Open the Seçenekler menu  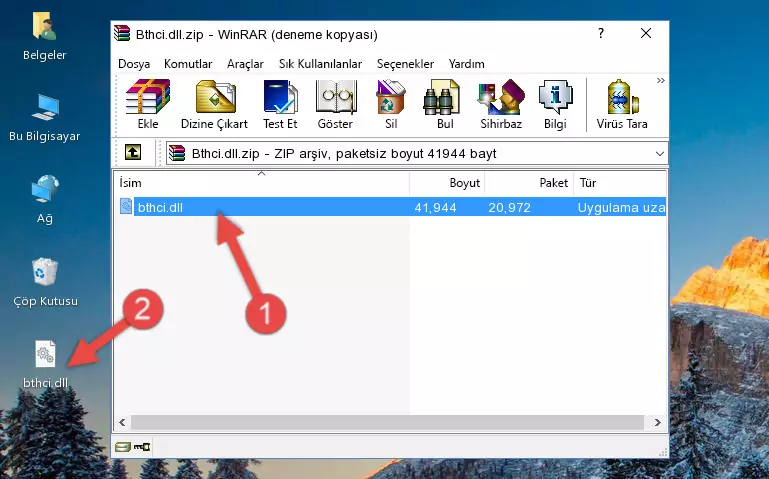[x=405, y=64]
